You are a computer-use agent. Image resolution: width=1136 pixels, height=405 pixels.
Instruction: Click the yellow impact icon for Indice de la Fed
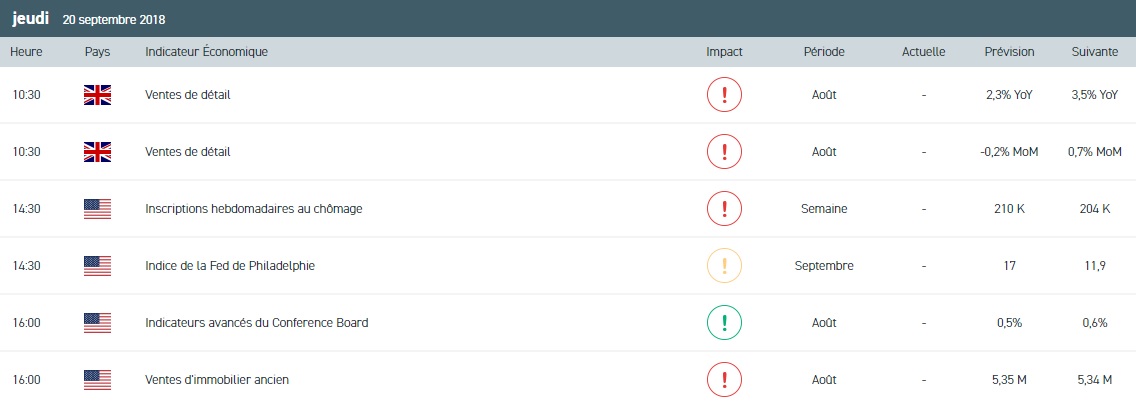(724, 266)
